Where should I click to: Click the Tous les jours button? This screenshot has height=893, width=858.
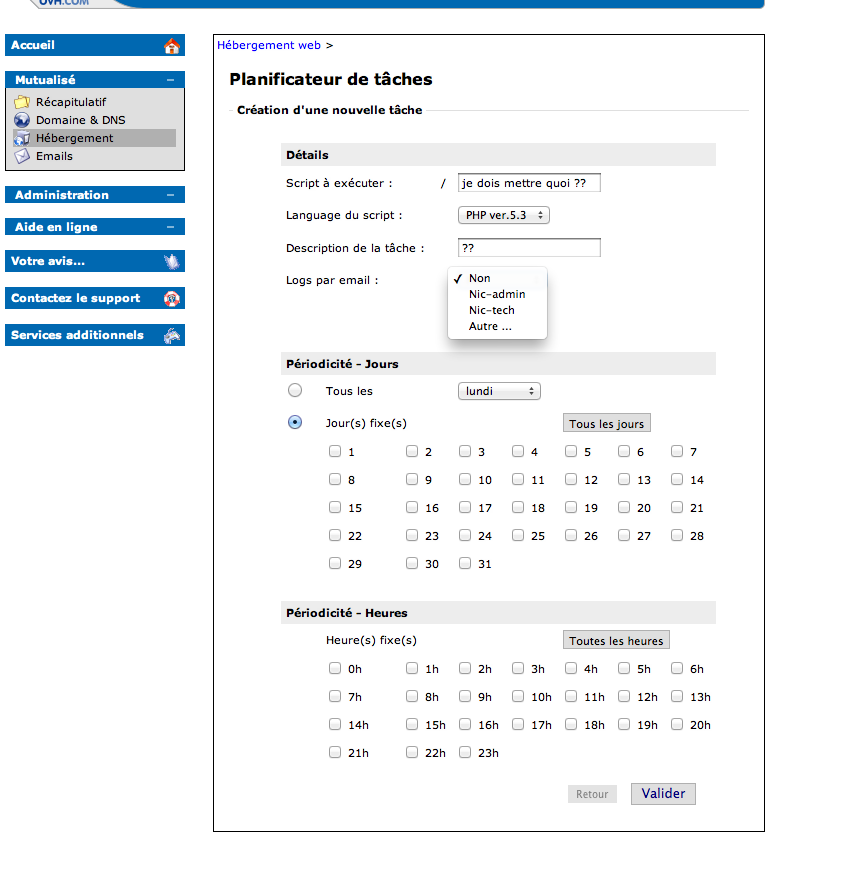tap(606, 423)
